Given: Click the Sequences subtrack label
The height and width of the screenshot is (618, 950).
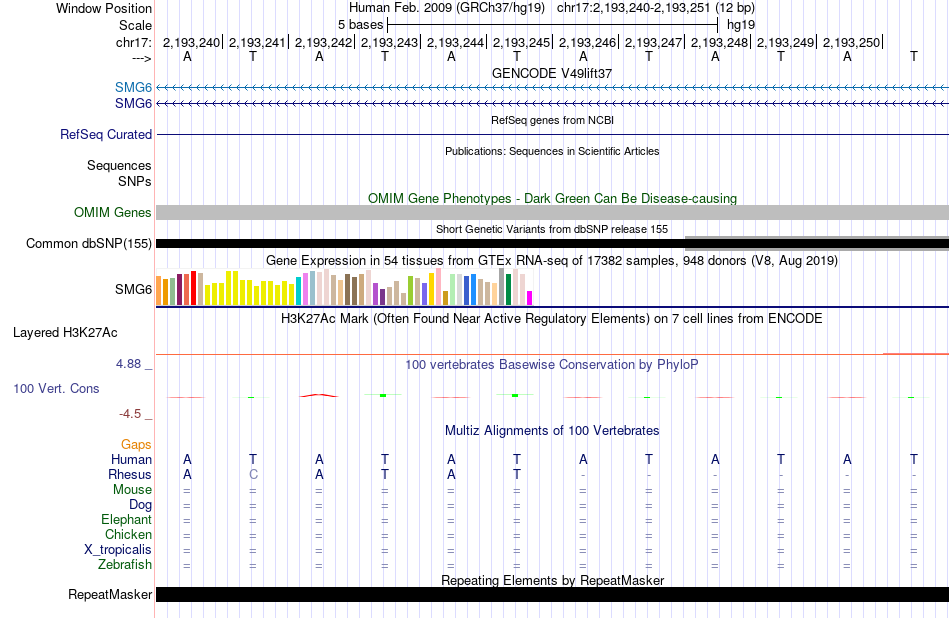Looking at the screenshot, I should (x=119, y=165).
